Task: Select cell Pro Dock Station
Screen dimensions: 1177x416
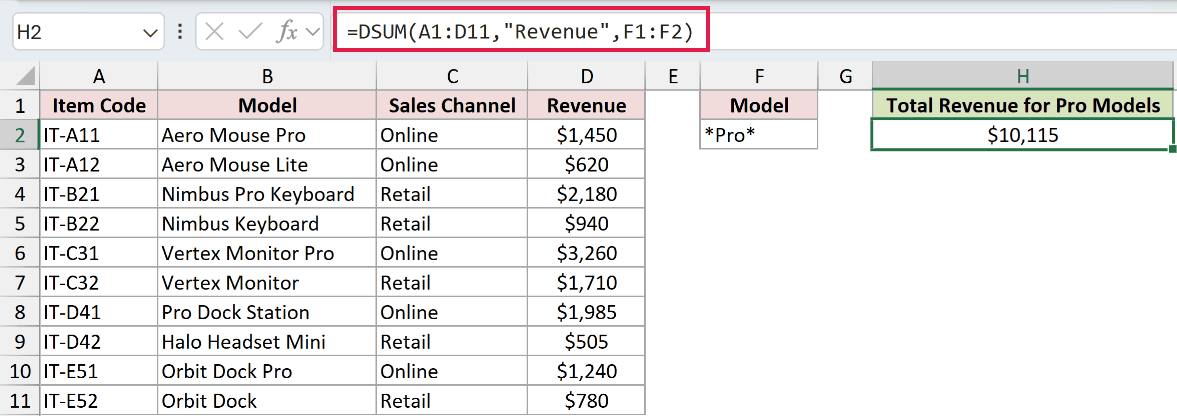Action: pyautogui.click(x=267, y=312)
